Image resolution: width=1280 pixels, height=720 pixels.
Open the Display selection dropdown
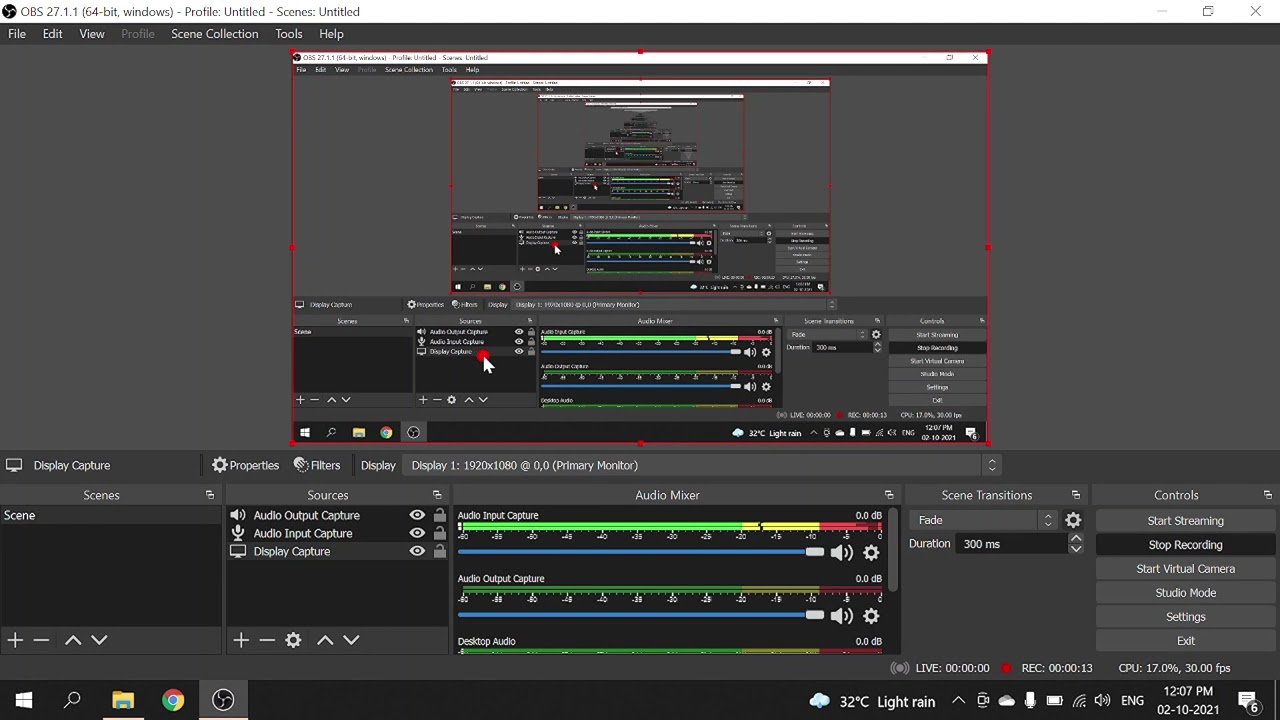click(704, 465)
